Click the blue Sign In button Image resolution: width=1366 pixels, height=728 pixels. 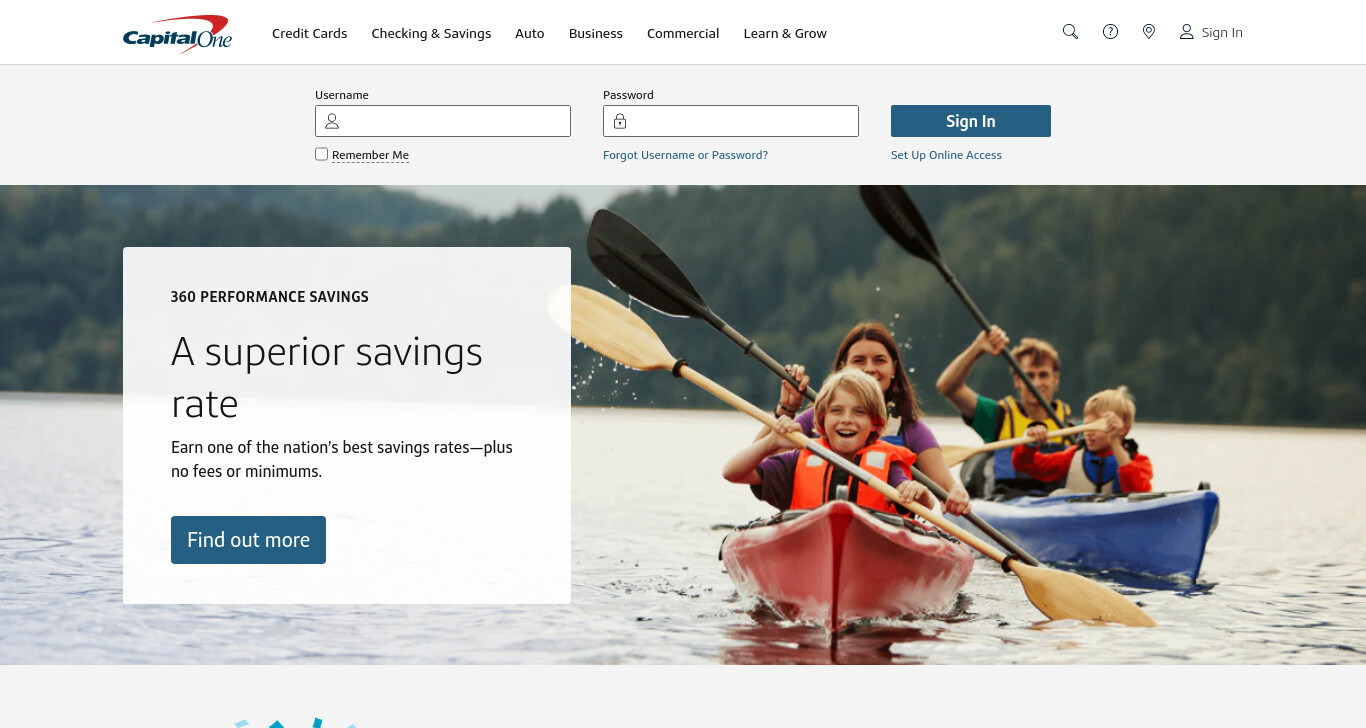[x=971, y=121]
